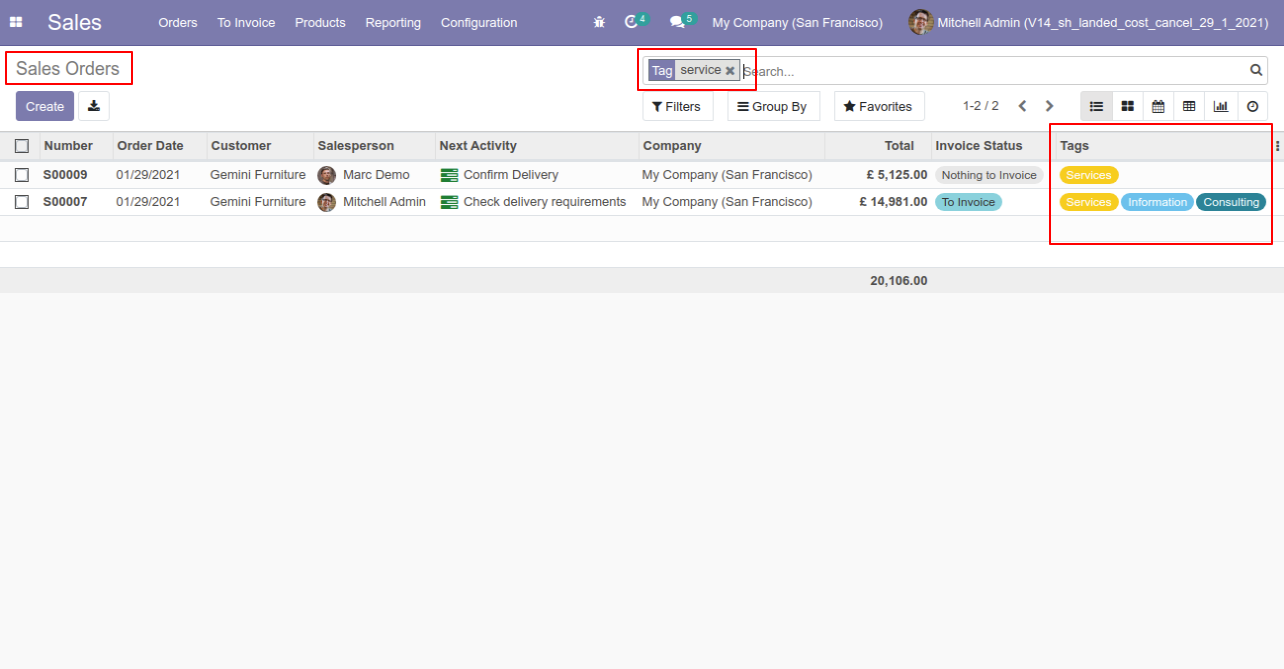The height and width of the screenshot is (669, 1284).
Task: Go to previous page arrow
Action: [x=1022, y=106]
